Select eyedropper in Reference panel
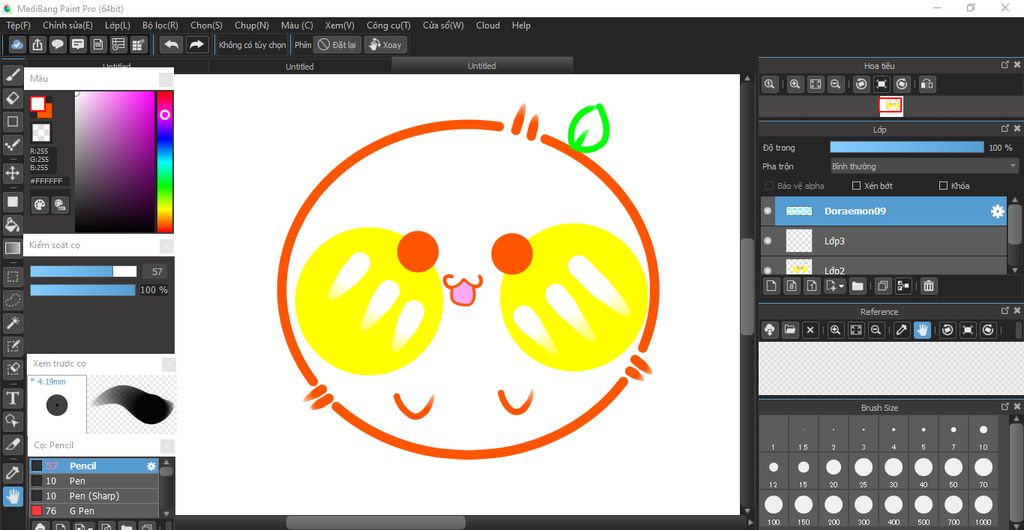Viewport: 1024px width, 530px height. 902,330
